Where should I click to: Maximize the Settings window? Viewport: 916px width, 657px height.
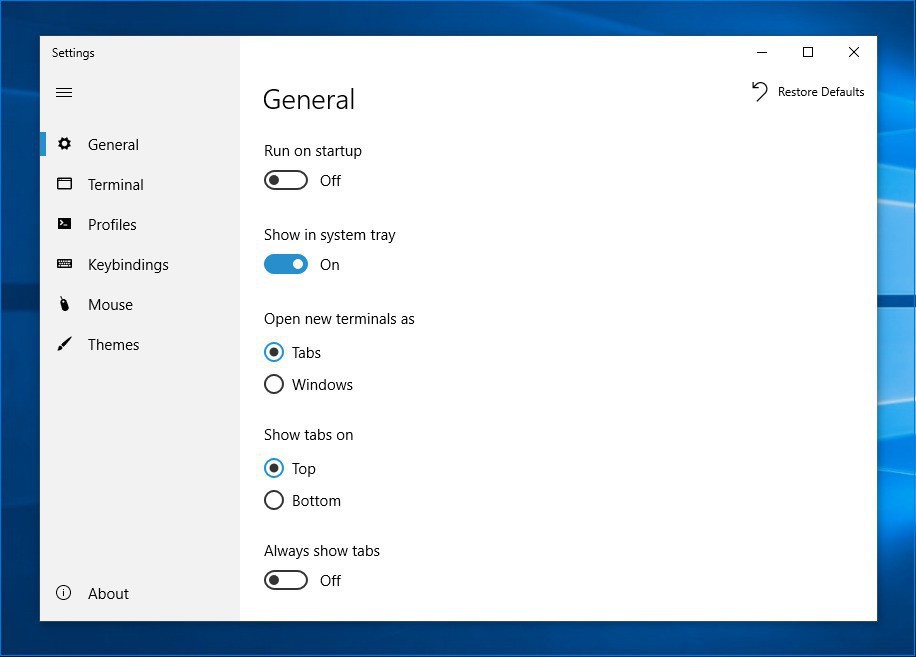point(808,52)
